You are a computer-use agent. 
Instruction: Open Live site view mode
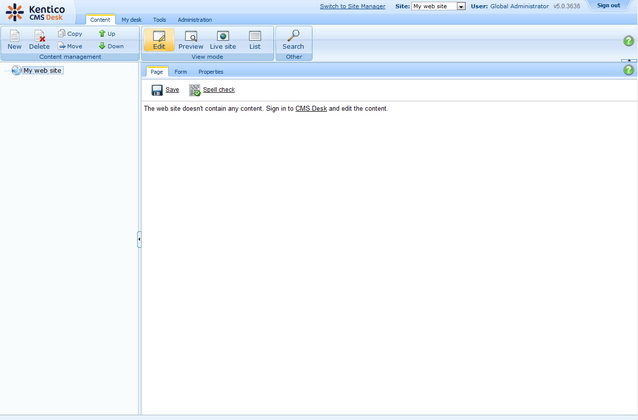click(223, 40)
